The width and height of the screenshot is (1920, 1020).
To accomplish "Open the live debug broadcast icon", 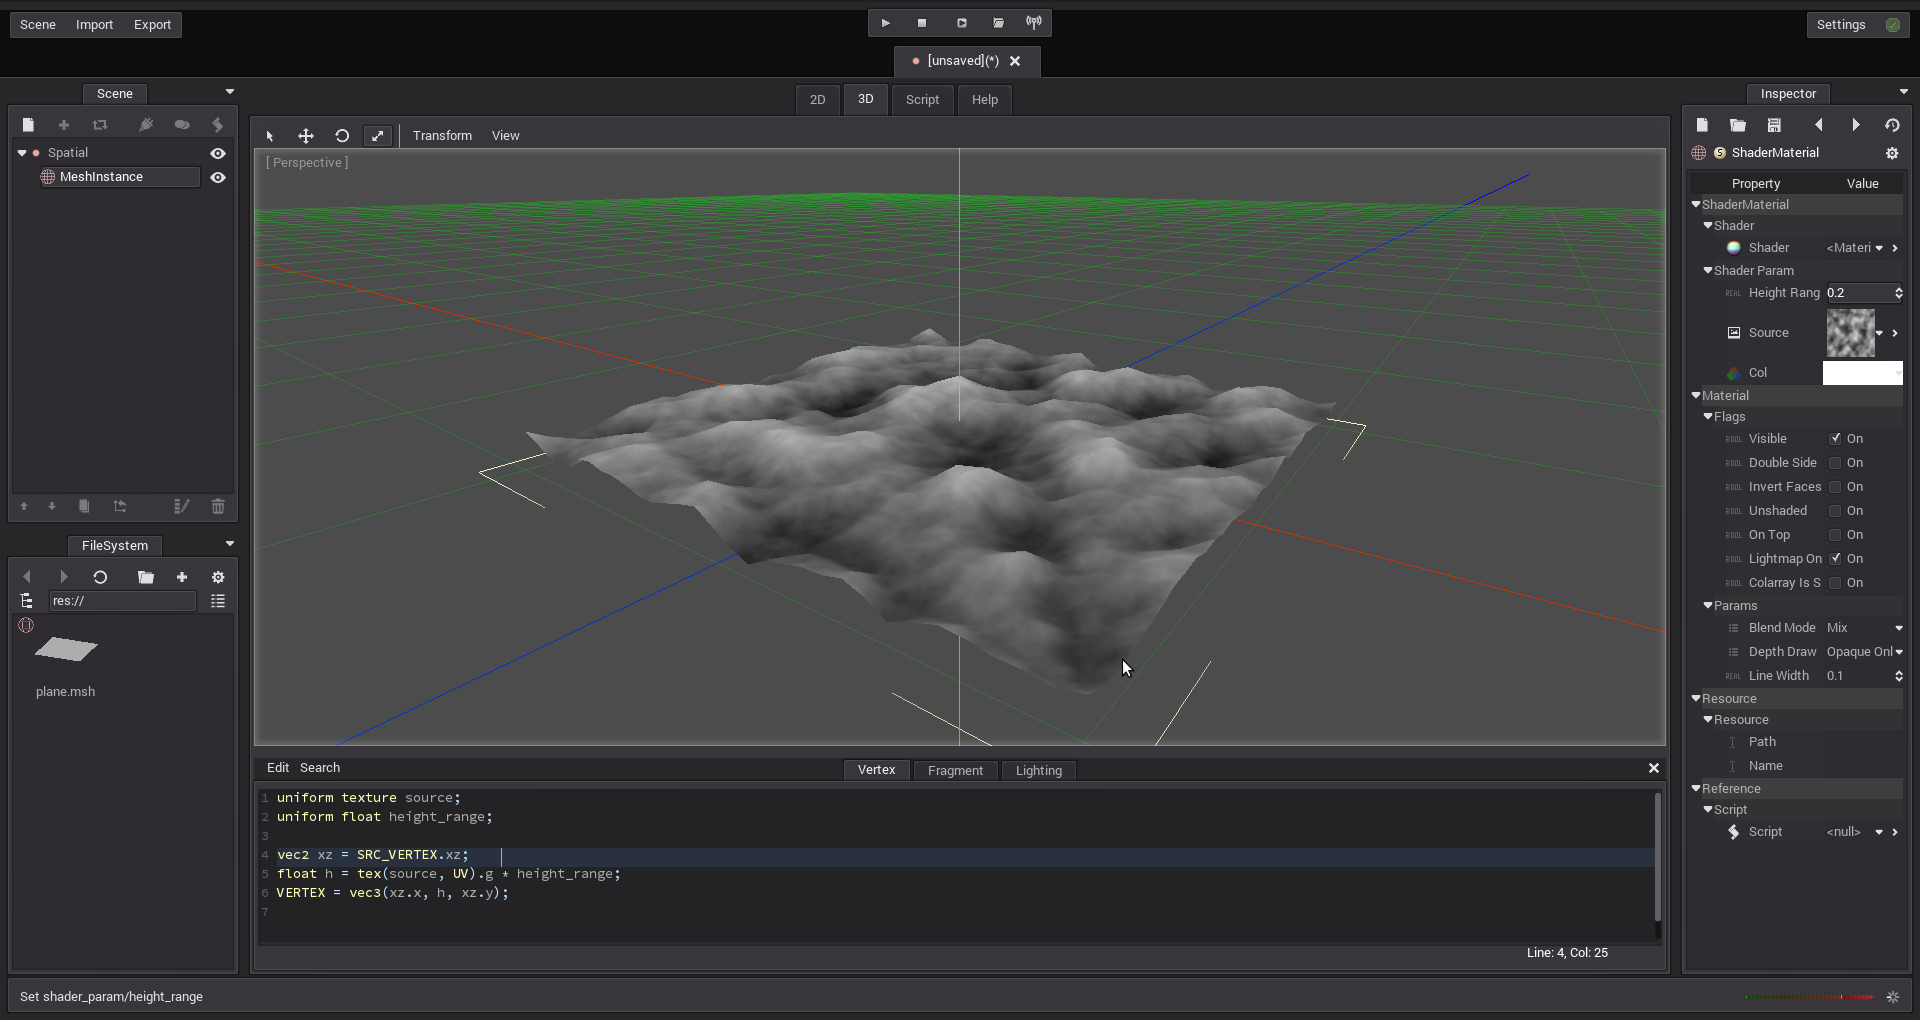I will 1034,23.
